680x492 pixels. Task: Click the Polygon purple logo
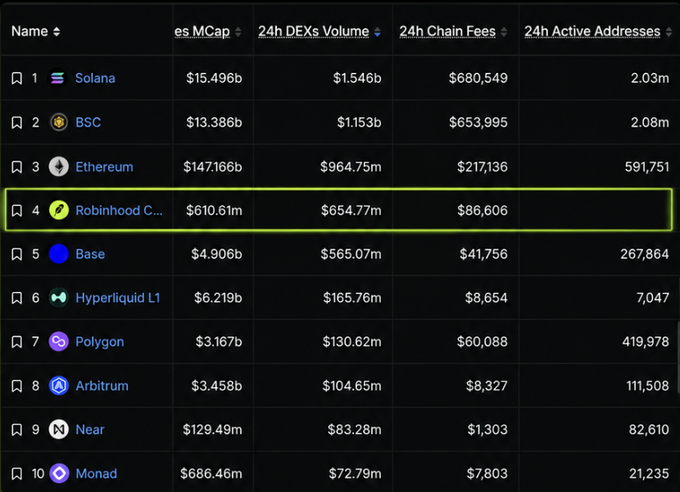pos(59,342)
